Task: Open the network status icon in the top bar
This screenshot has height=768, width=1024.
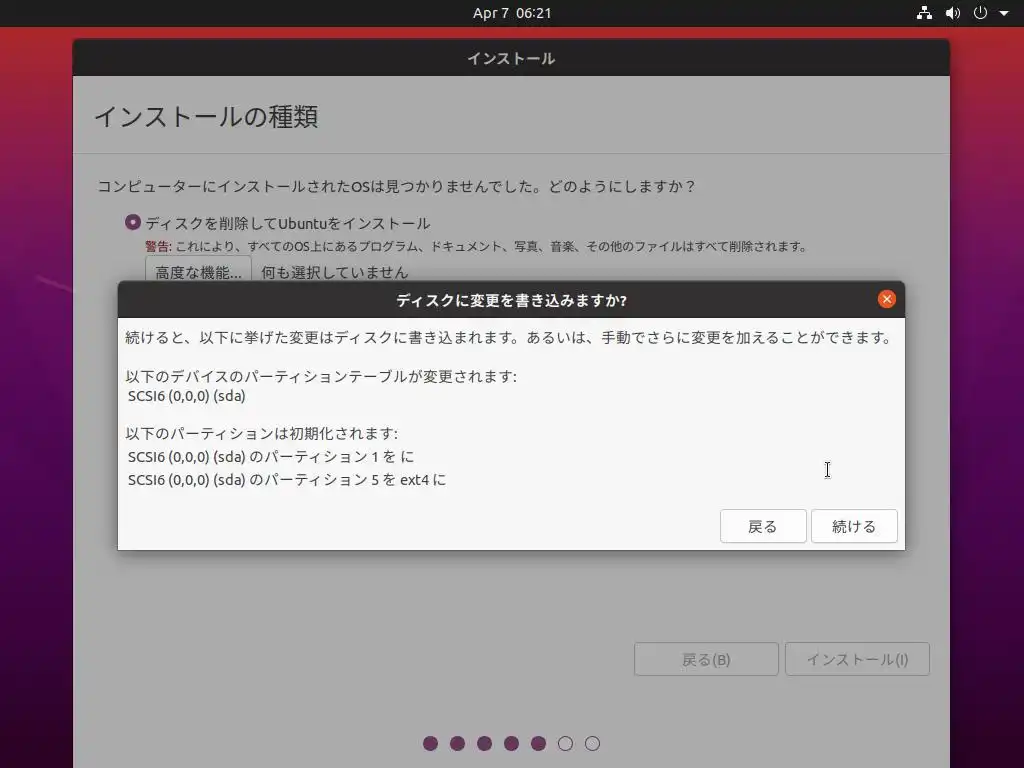Action: 924,13
